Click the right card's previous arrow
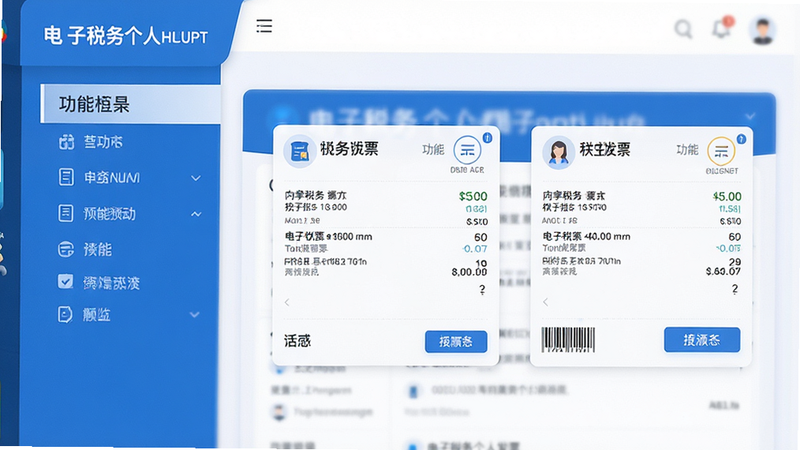The height and width of the screenshot is (450, 800). [545, 302]
